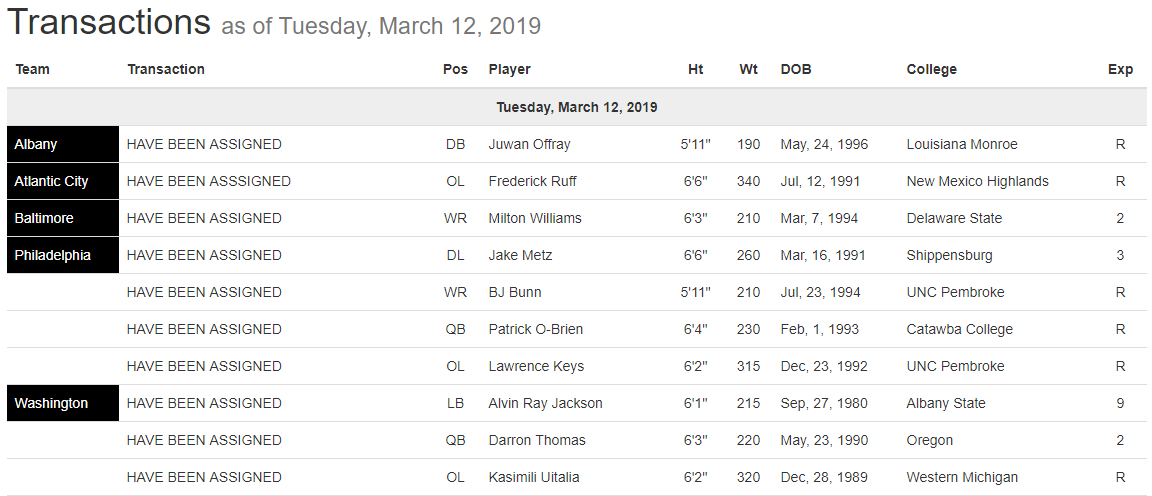Screen dimensions: 1152x496
Task: Click the DOB column header
Action: click(796, 69)
